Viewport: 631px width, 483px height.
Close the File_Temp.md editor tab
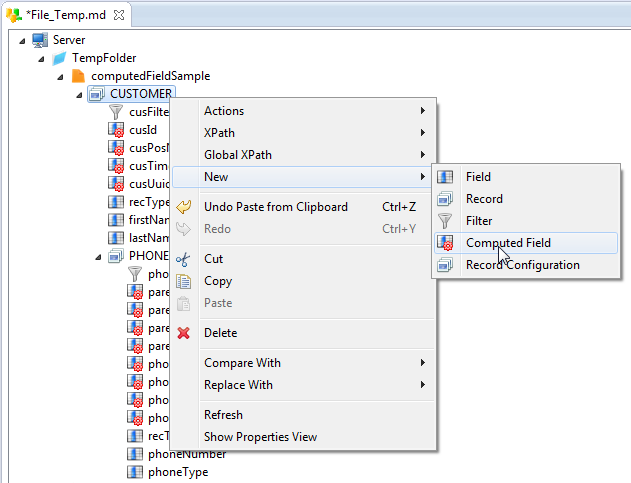(120, 16)
